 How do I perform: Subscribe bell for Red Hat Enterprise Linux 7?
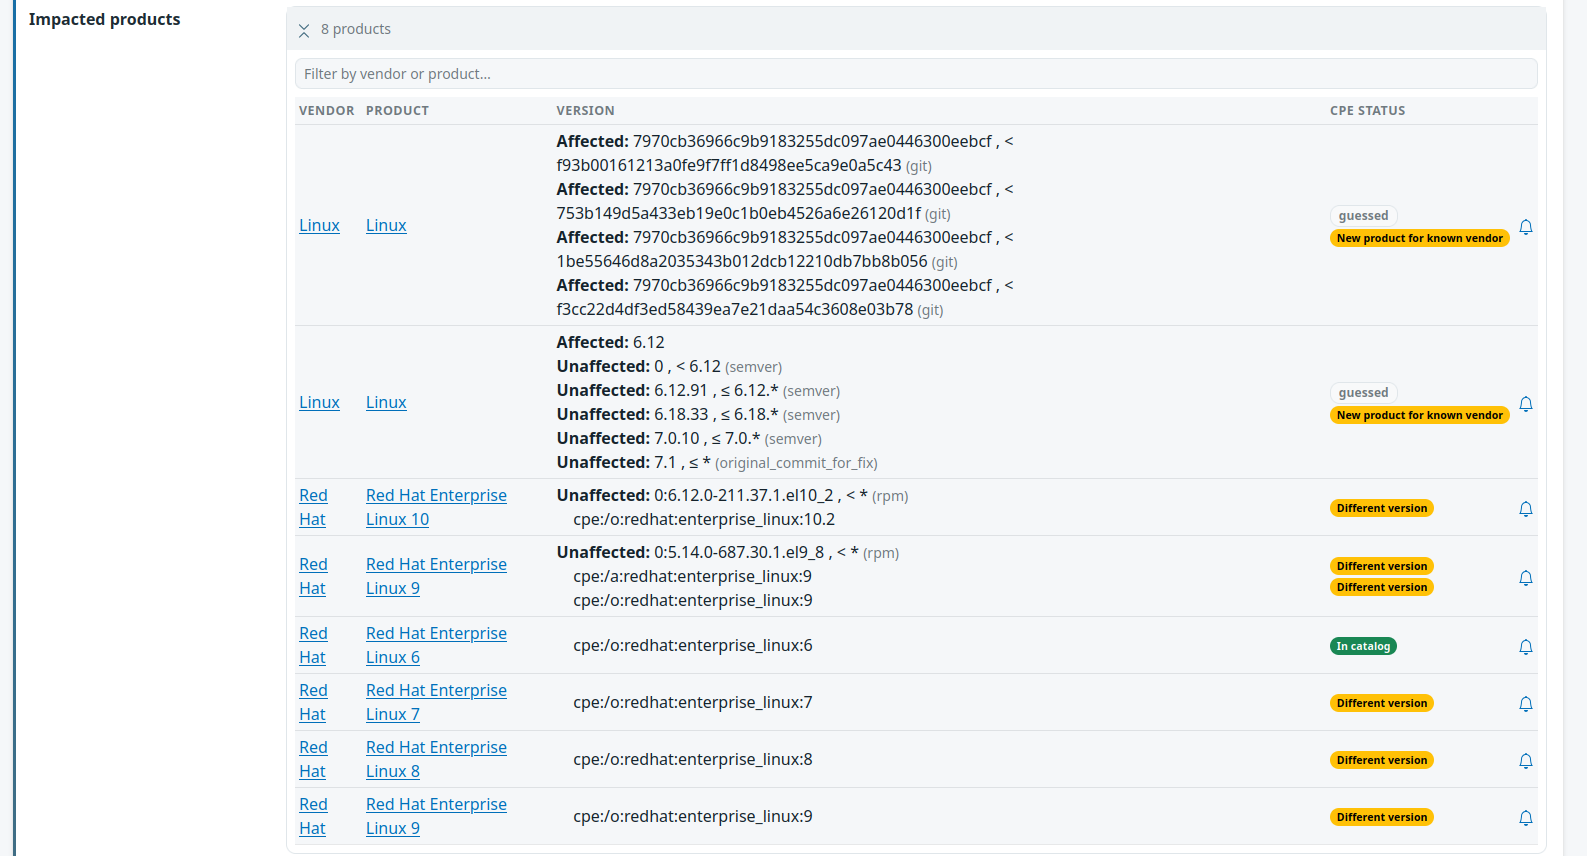[1526, 704]
